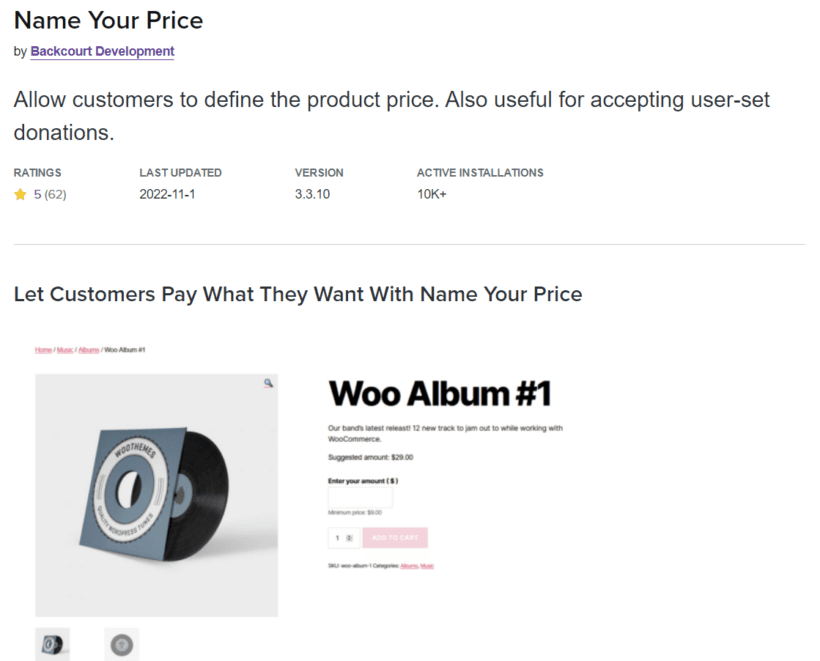Decrement quantity using the down stepper arrow
Image resolution: width=820 pixels, height=661 pixels.
pyautogui.click(x=349, y=542)
